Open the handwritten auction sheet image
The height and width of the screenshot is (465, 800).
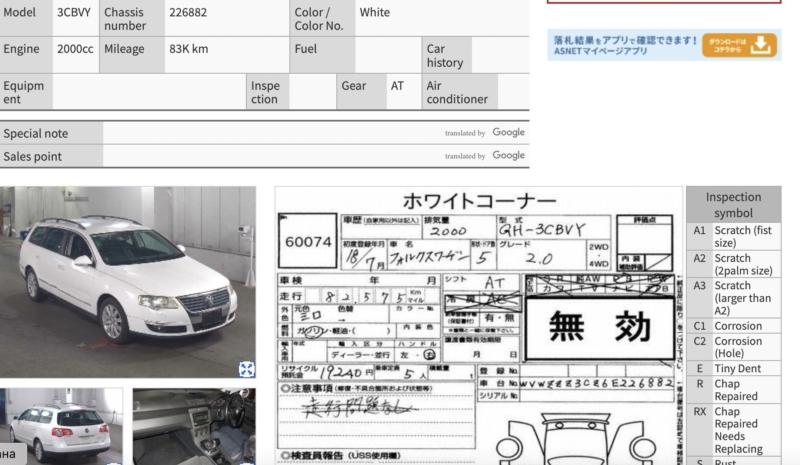[x=478, y=325]
